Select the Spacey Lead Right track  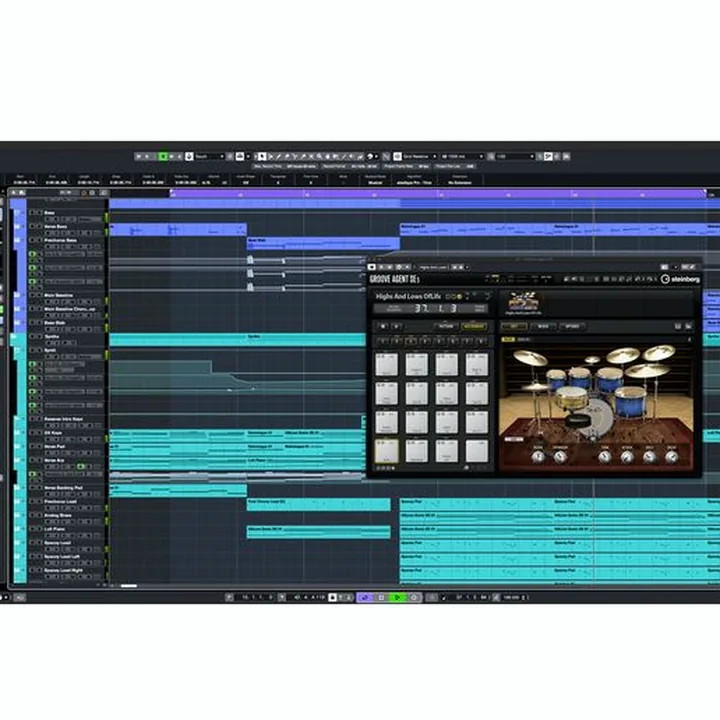click(63, 570)
